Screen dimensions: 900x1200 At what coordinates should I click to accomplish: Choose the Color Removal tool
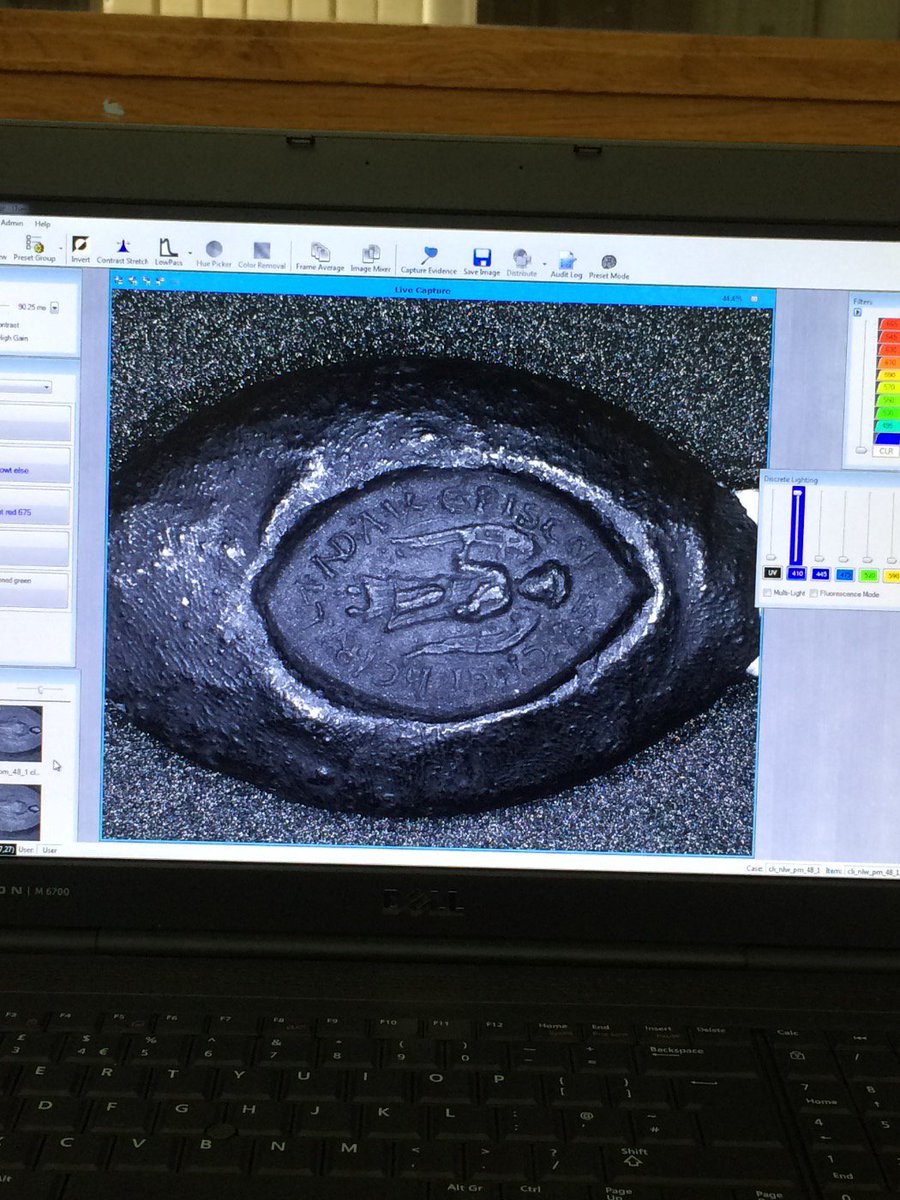coord(262,255)
